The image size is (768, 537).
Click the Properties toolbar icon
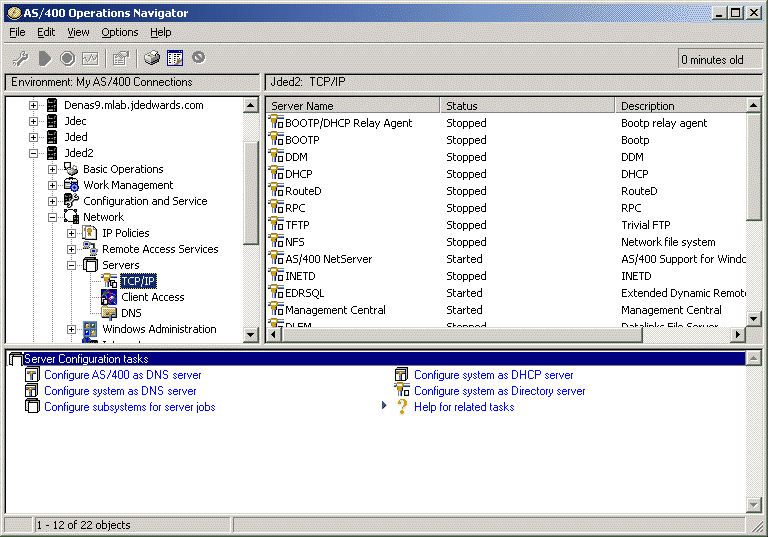point(121,59)
